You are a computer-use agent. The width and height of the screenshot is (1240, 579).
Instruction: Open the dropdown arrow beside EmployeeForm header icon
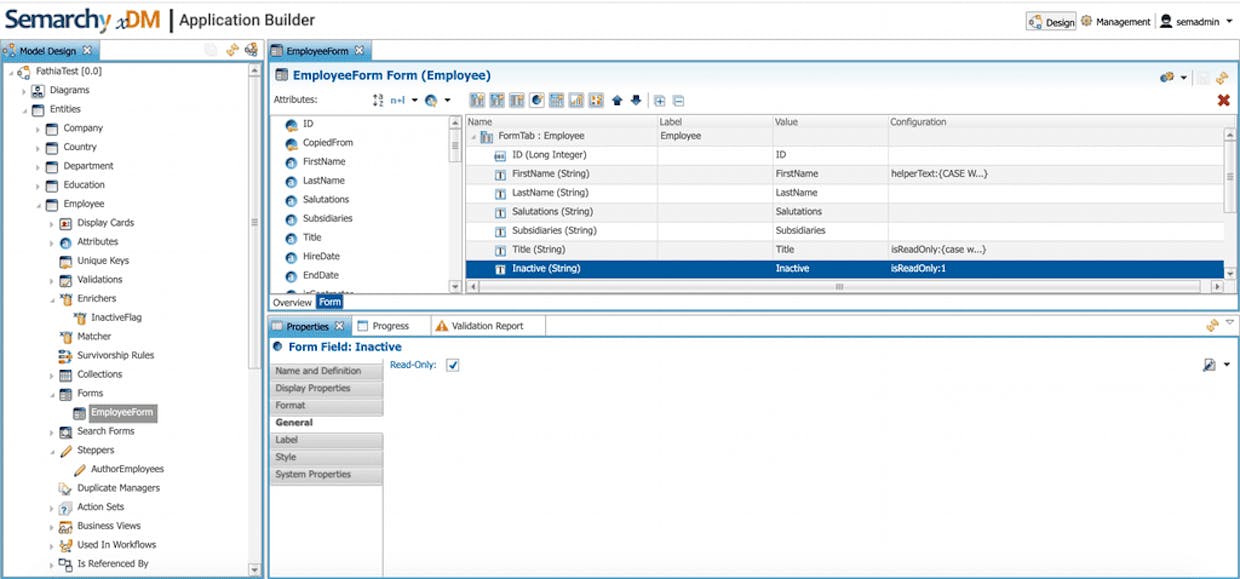pos(1184,78)
